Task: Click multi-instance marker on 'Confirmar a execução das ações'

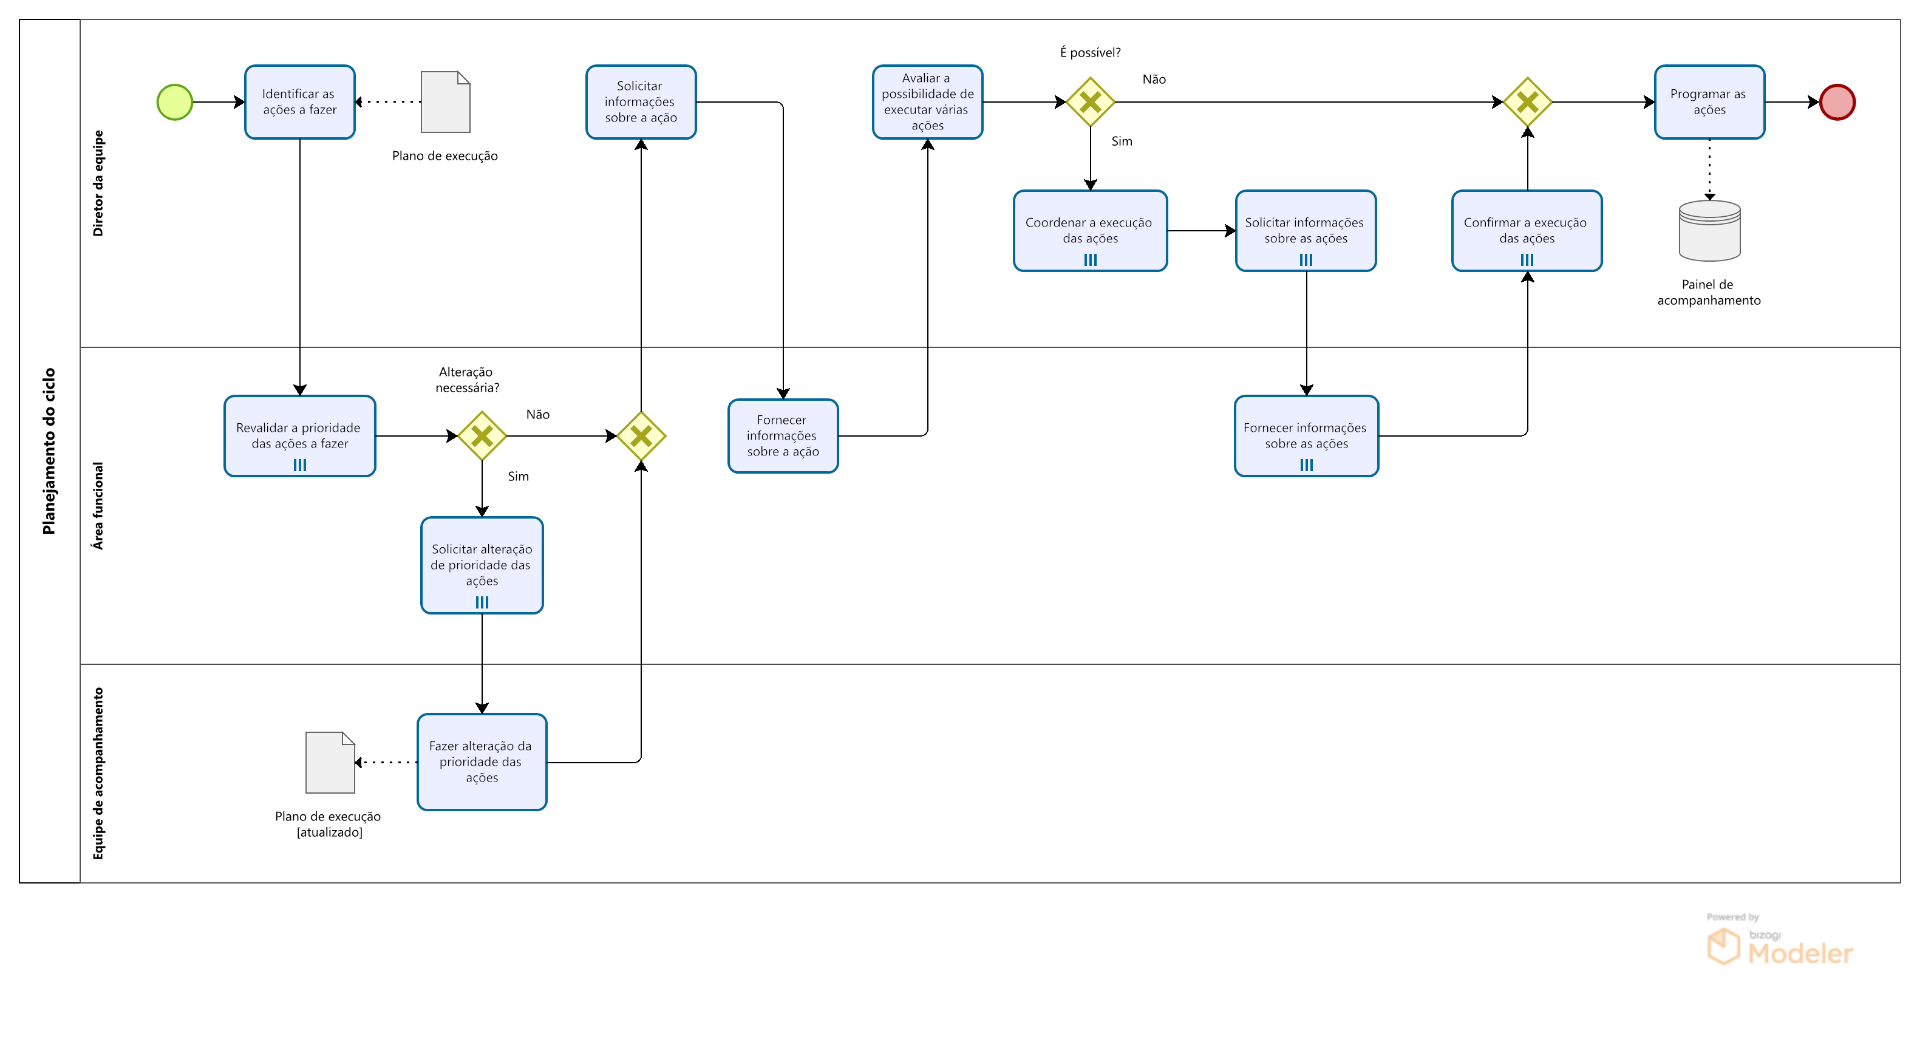Action: 1527,260
